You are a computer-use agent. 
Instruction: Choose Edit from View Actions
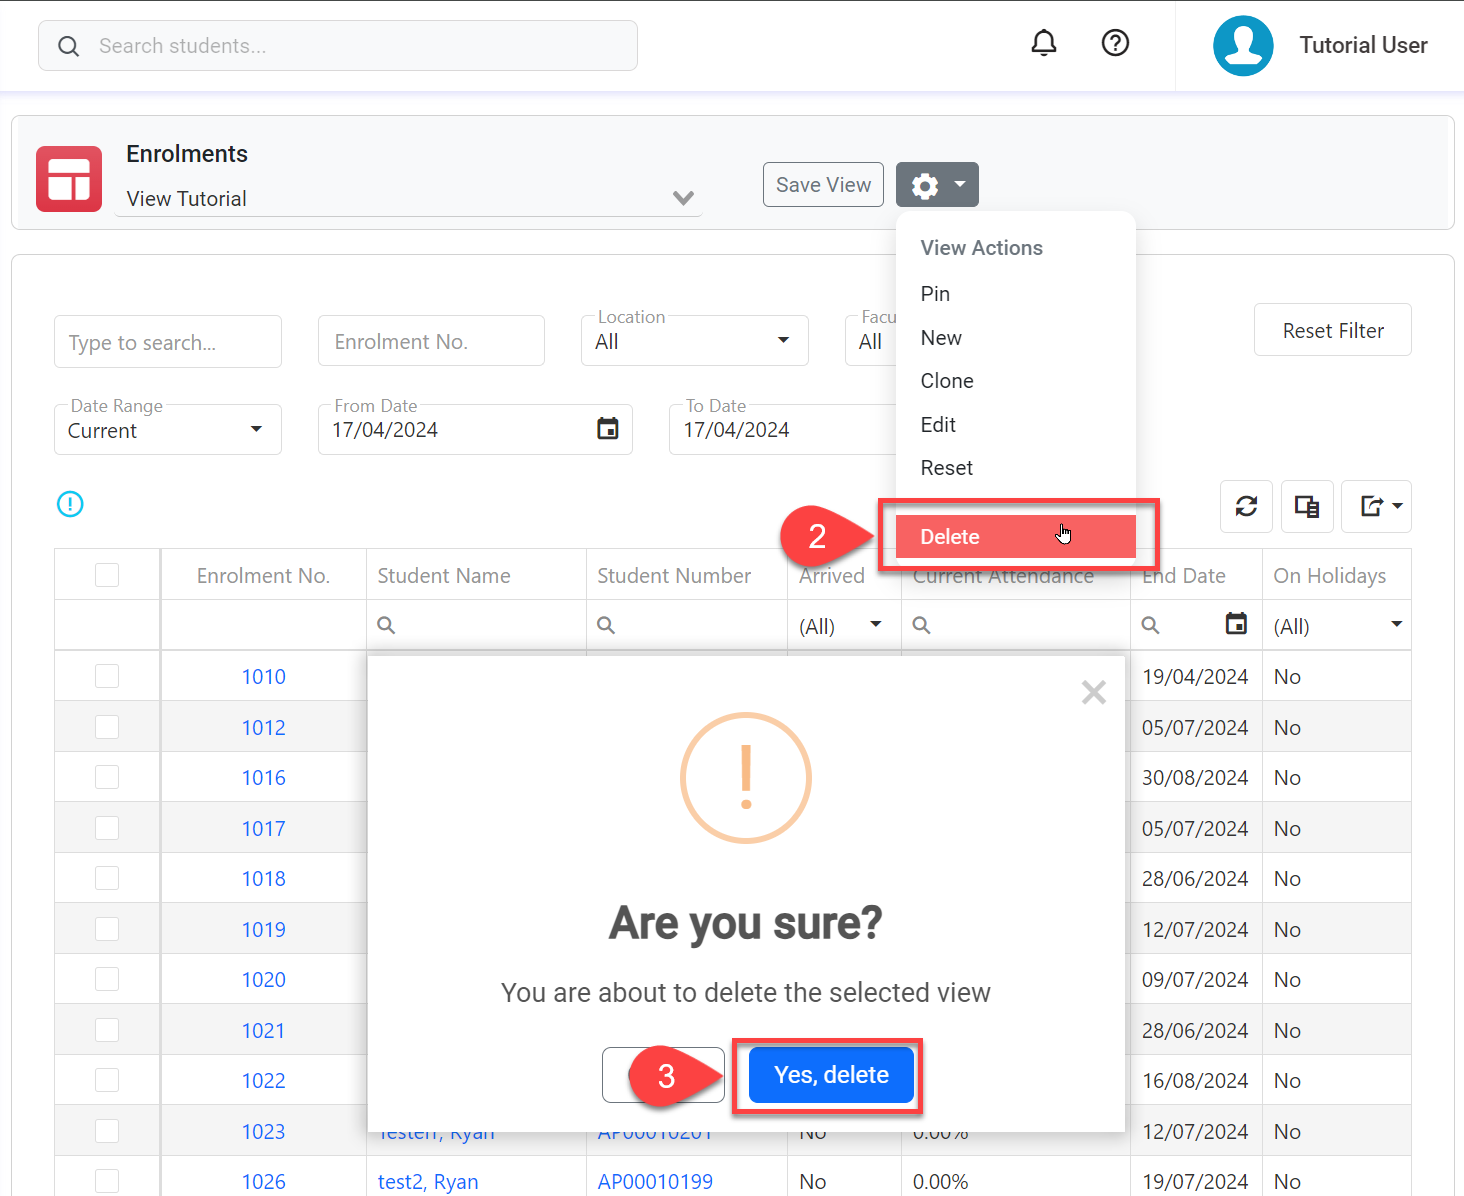pos(1016,425)
